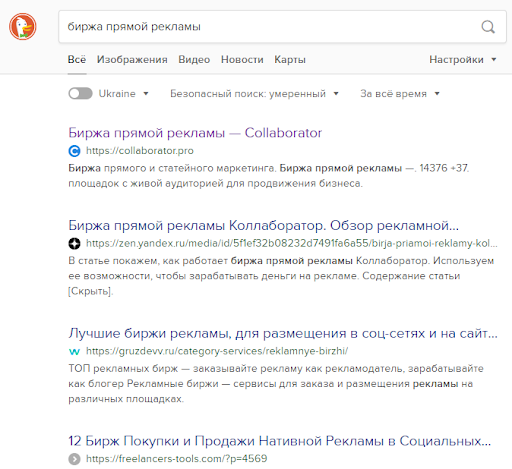
Task: Open result Биржа прямой рекламы — Collaborator
Action: (195, 133)
